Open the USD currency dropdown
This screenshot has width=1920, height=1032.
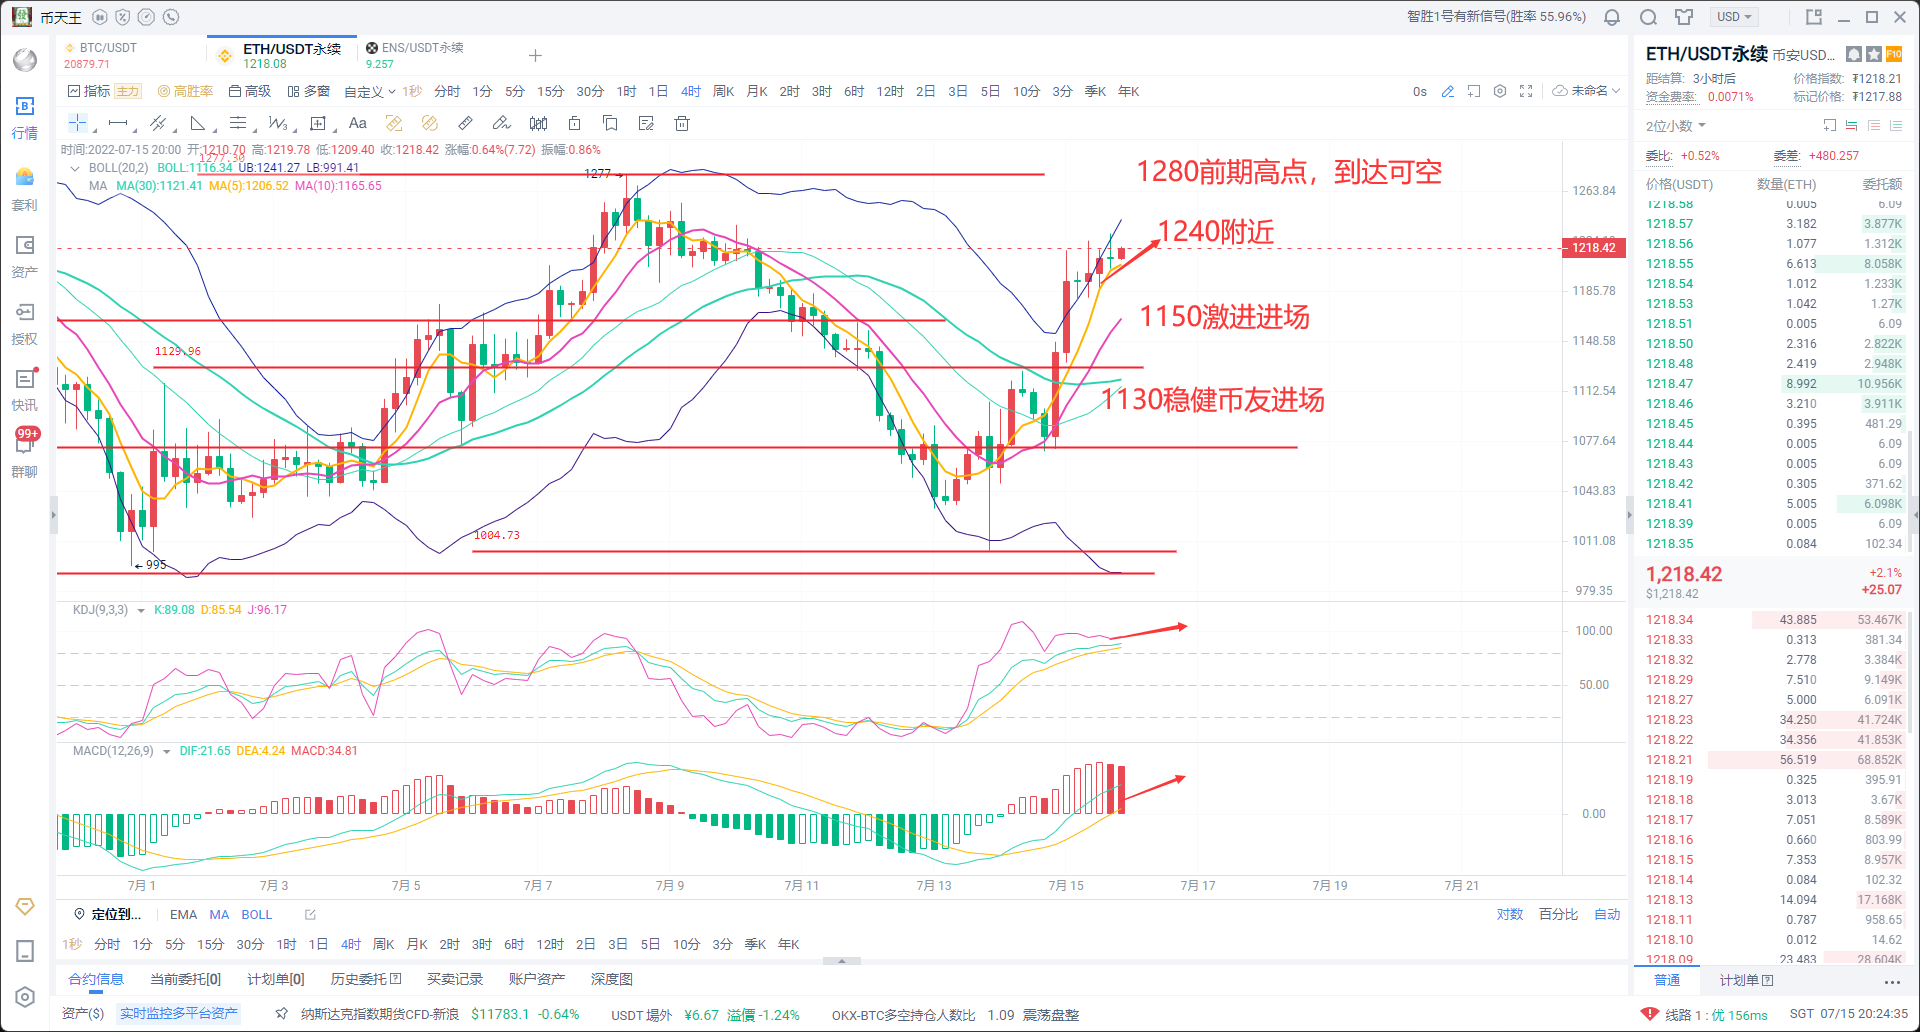pos(1734,17)
